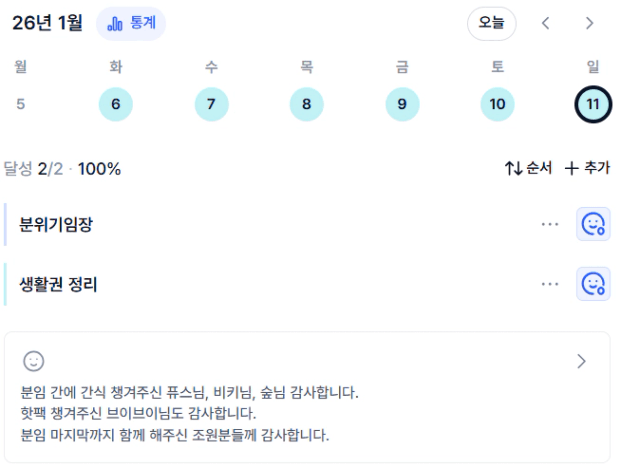Image resolution: width=621 pixels, height=468 pixels.
Task: Select Wednesday the 7th
Action: [x=211, y=104]
